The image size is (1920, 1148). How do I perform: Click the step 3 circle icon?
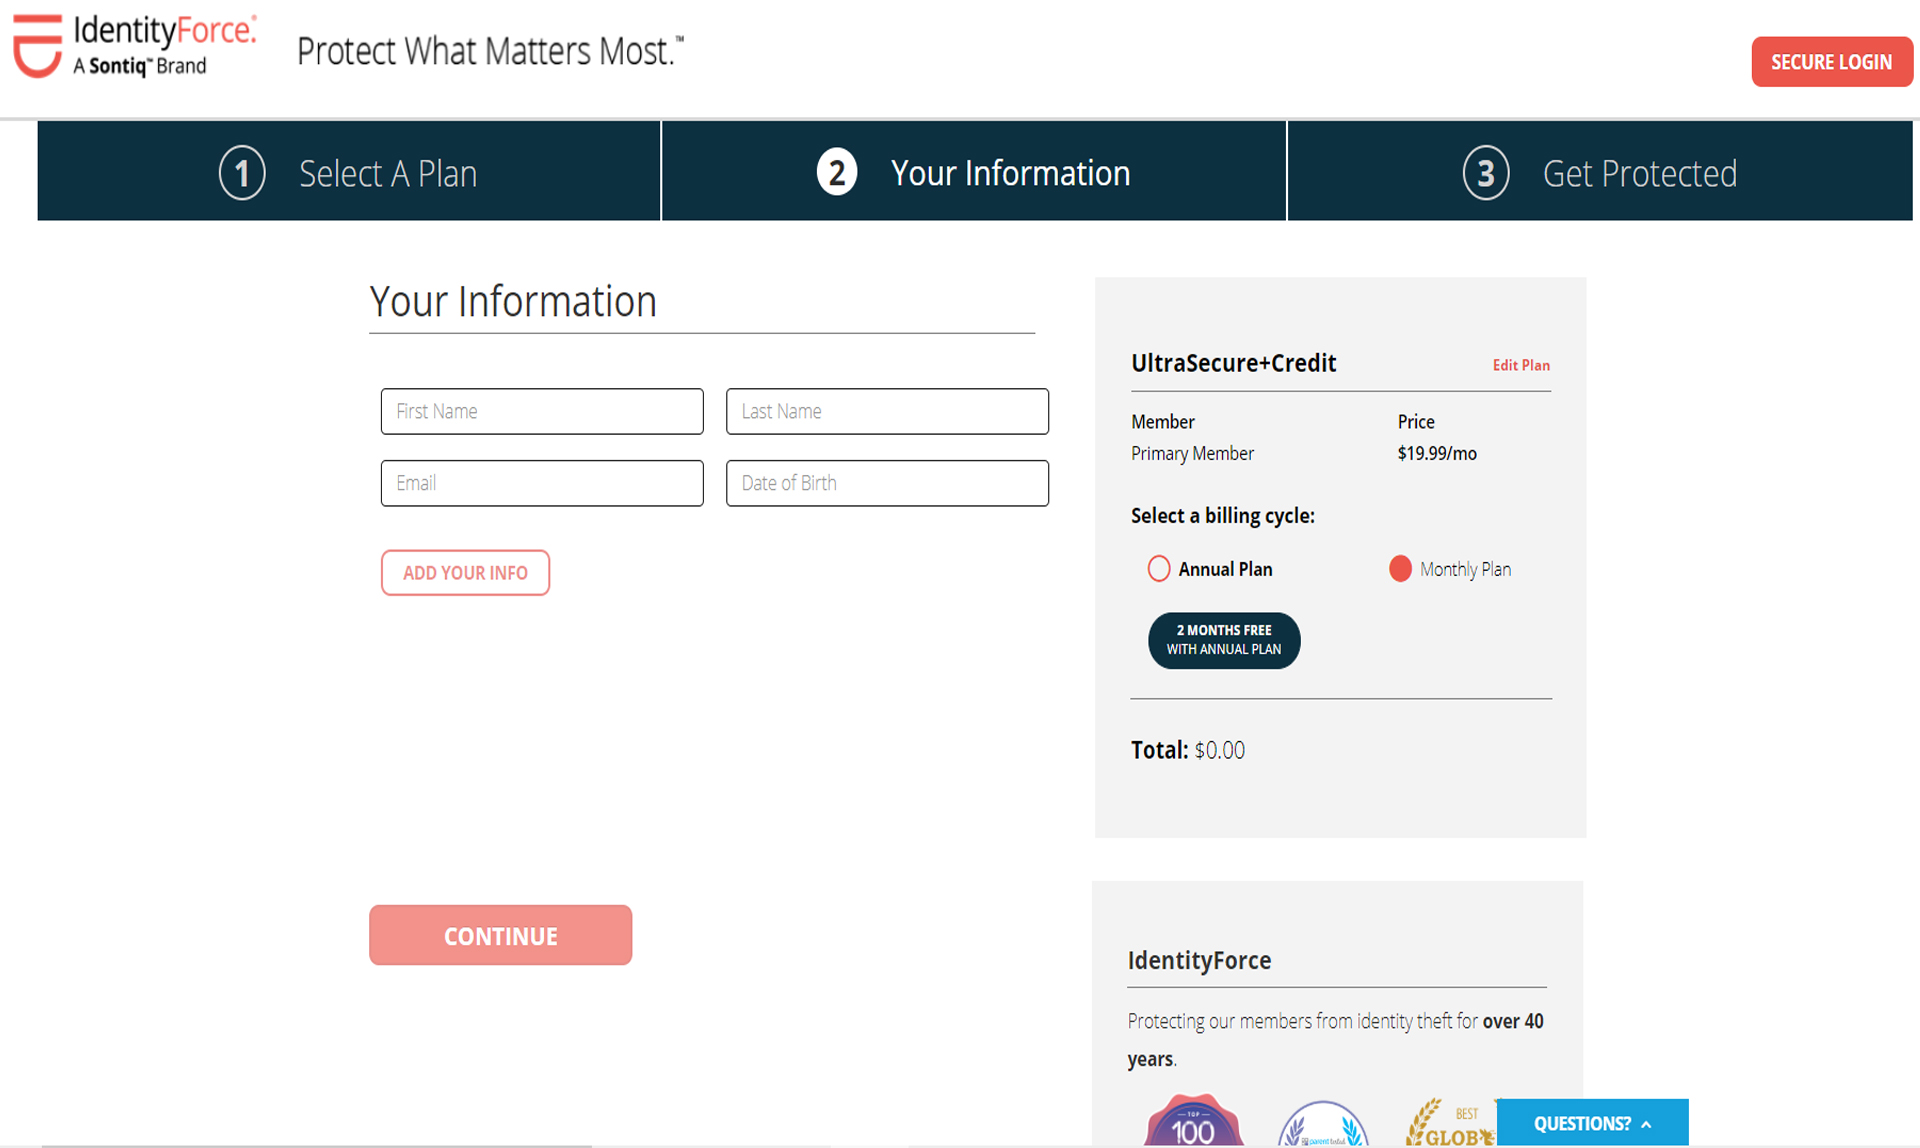coord(1486,173)
